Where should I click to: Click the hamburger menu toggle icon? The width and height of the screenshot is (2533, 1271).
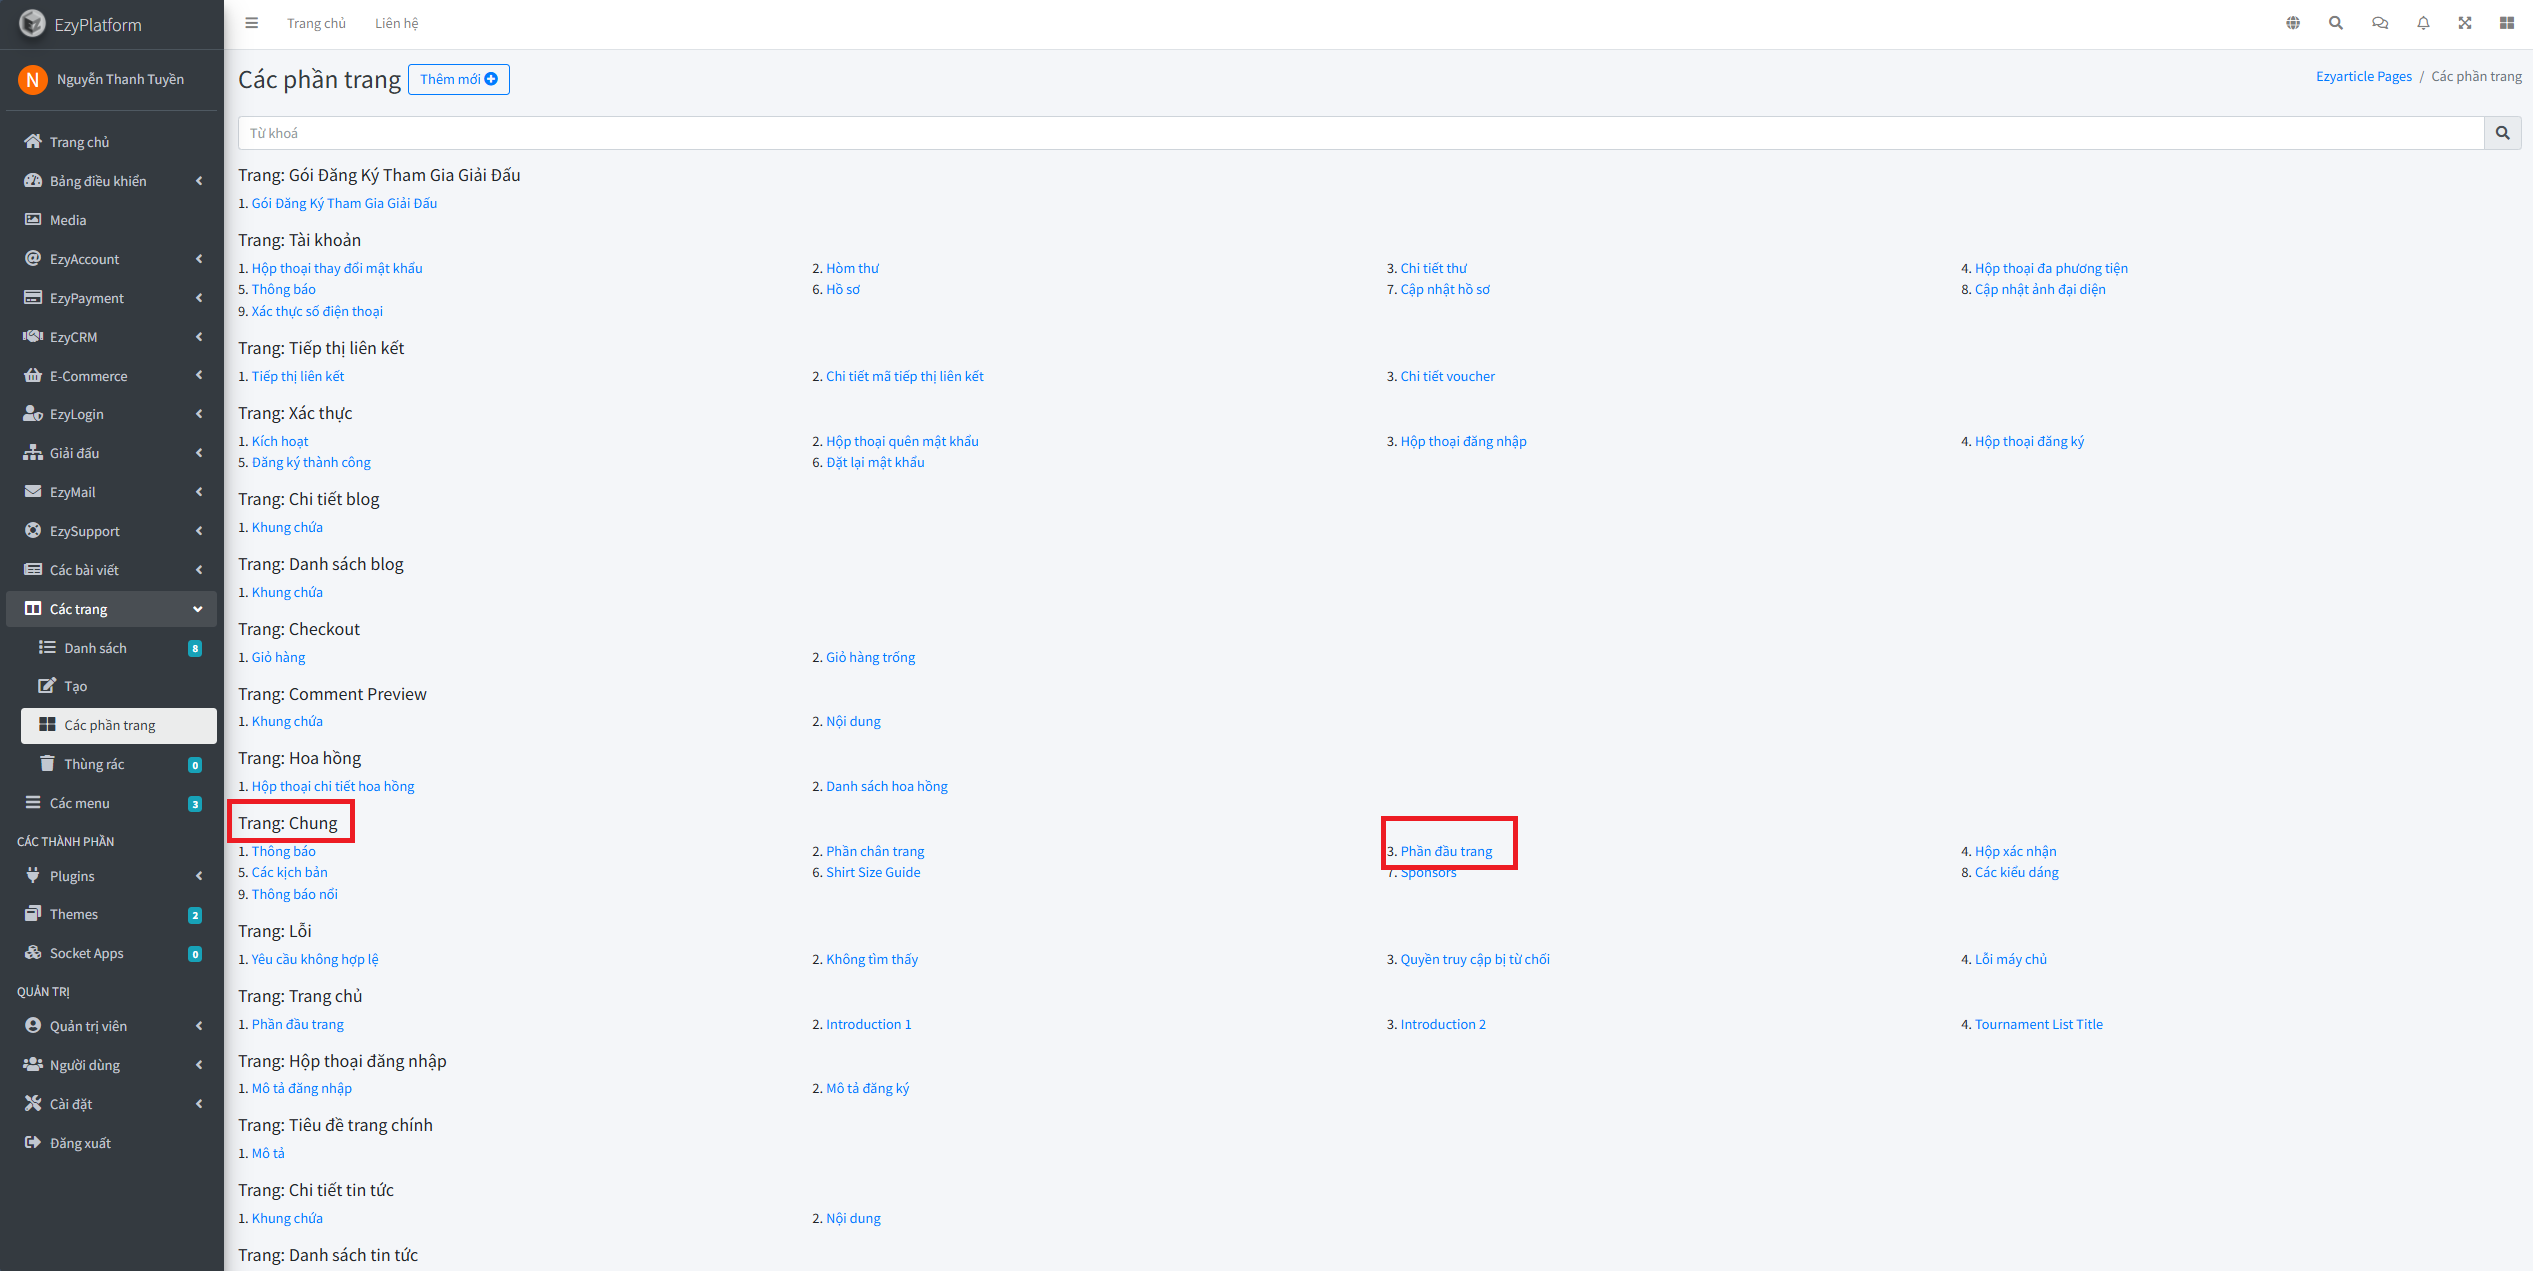pos(252,23)
